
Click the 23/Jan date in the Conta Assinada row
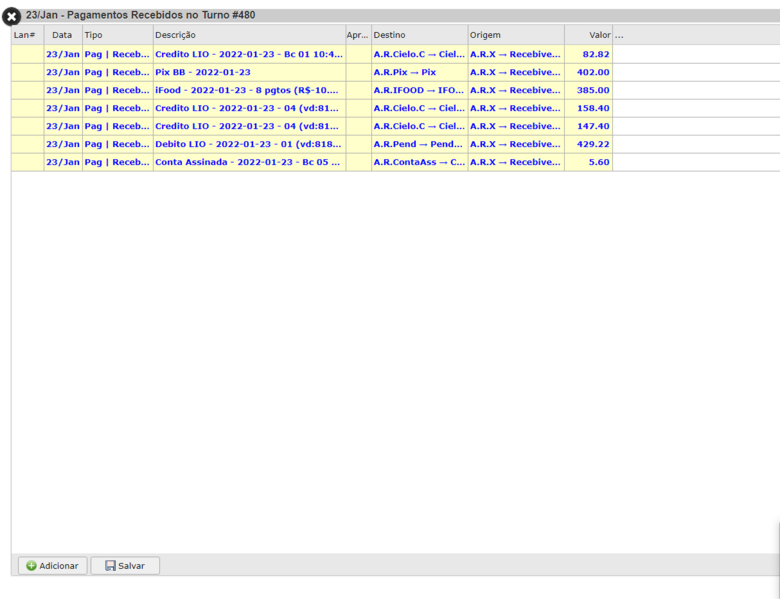(x=63, y=162)
